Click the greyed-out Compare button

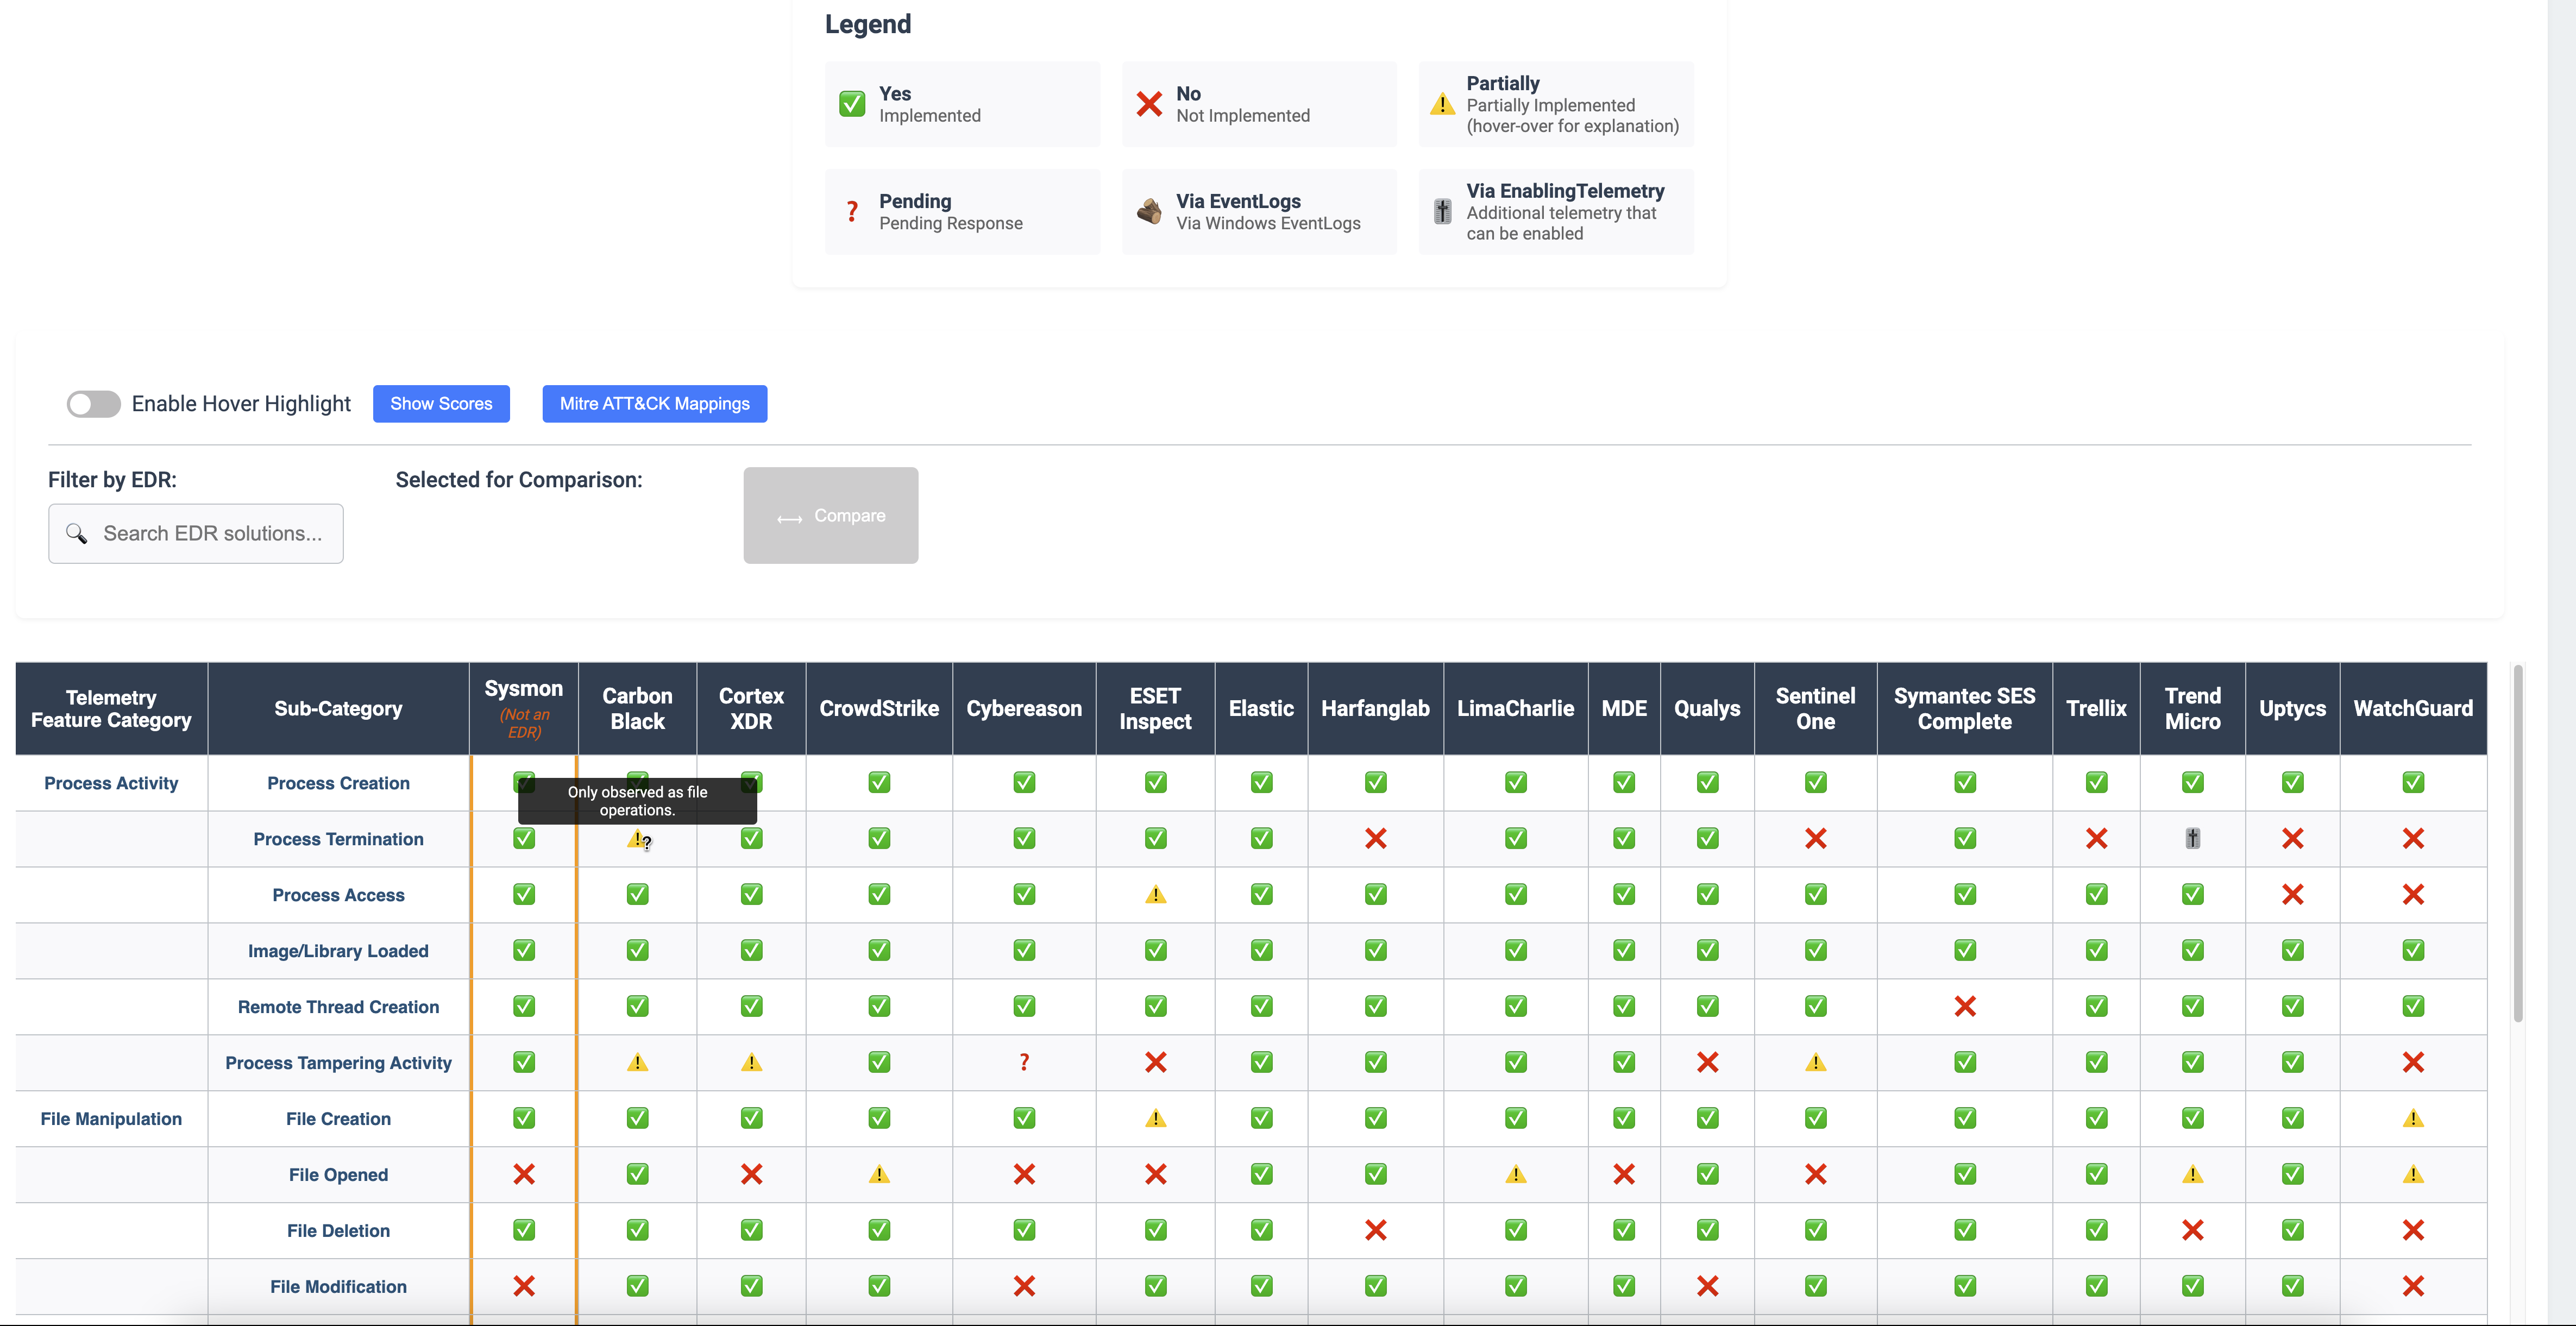tap(830, 515)
